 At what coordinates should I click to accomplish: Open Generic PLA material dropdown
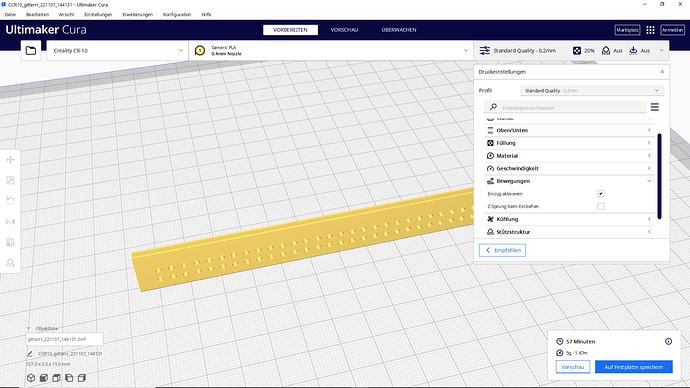pos(331,51)
